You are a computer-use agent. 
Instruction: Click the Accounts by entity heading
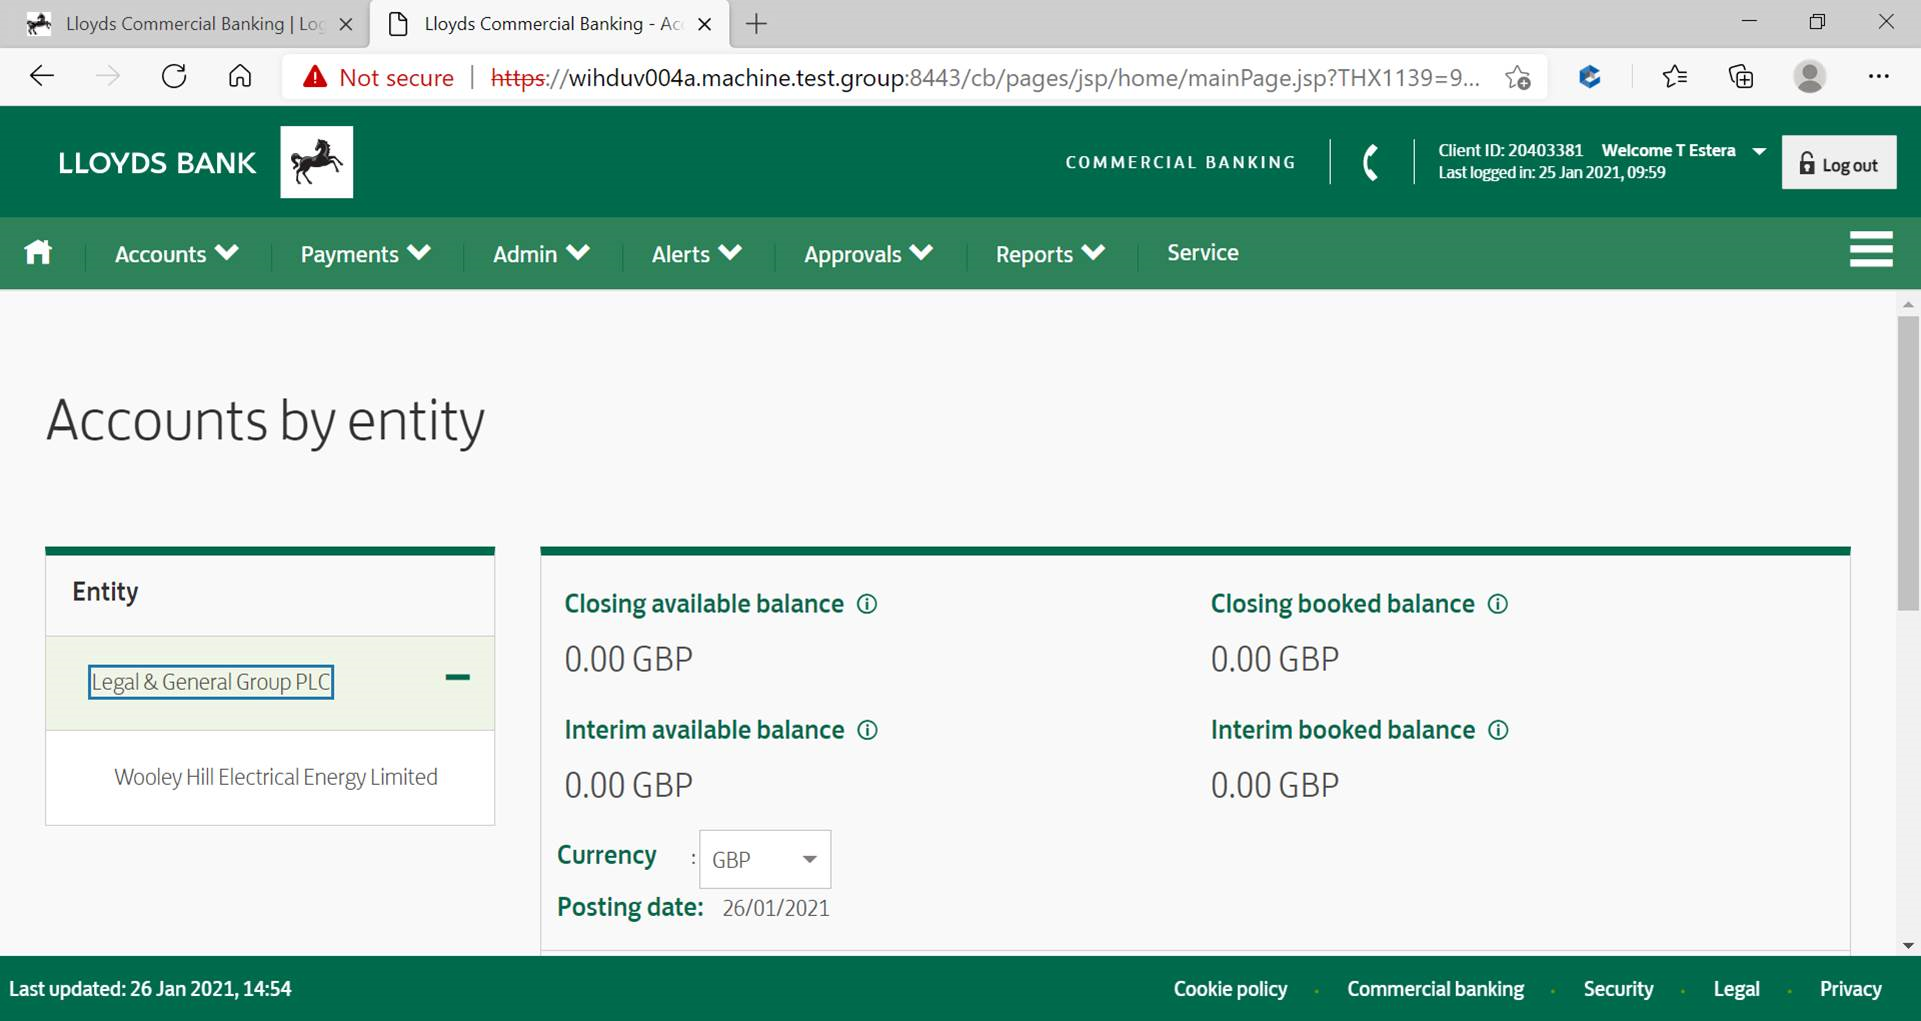pos(265,420)
